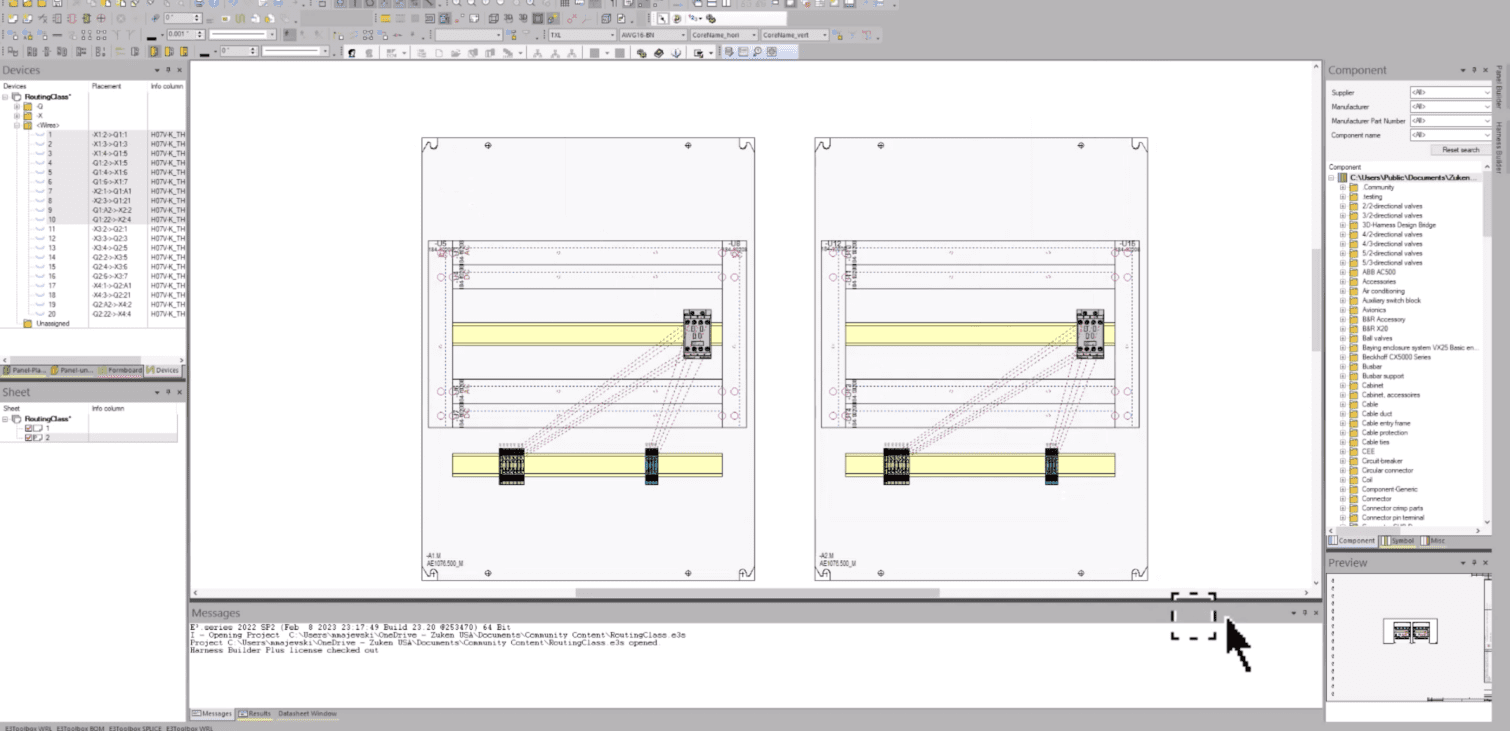1510x731 pixels.
Task: Click the wire icon of wire 1
Action: click(x=40, y=134)
